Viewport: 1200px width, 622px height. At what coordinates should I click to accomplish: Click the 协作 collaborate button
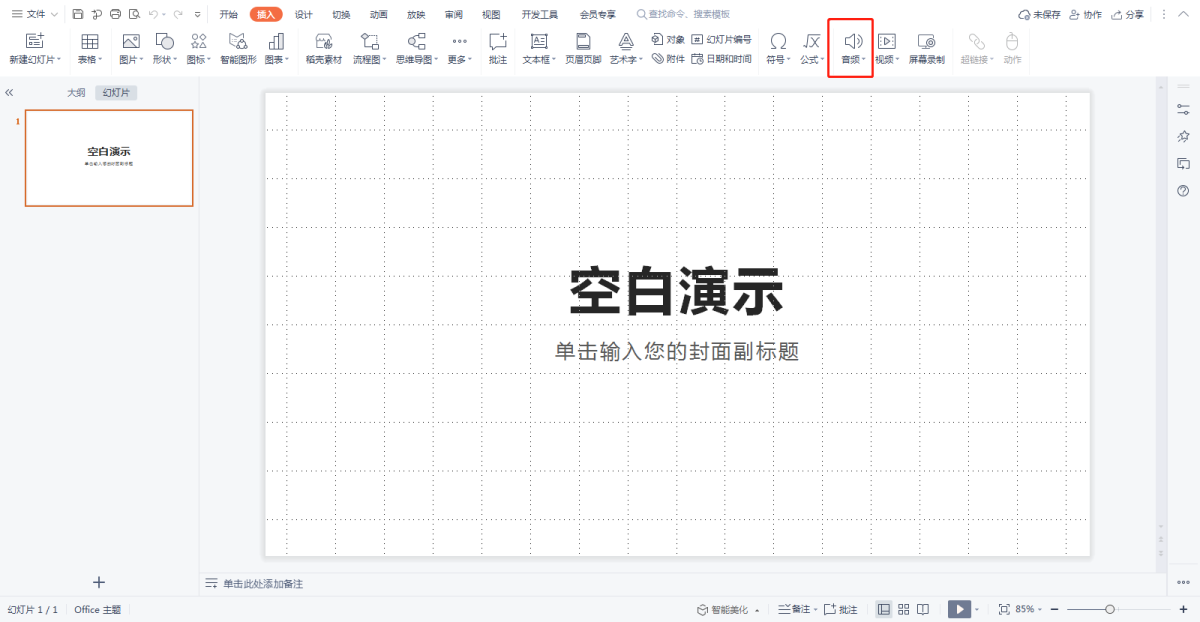tap(1085, 14)
